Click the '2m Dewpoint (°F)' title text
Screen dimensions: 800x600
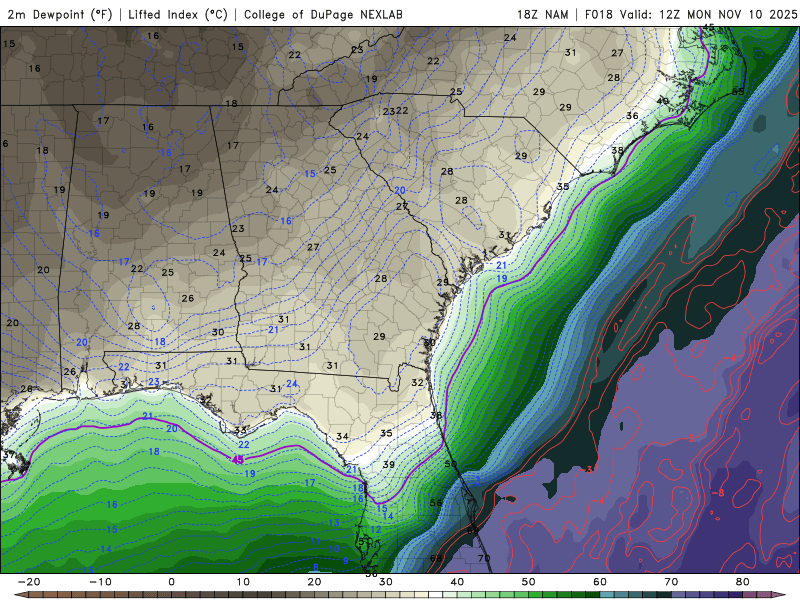(60, 14)
